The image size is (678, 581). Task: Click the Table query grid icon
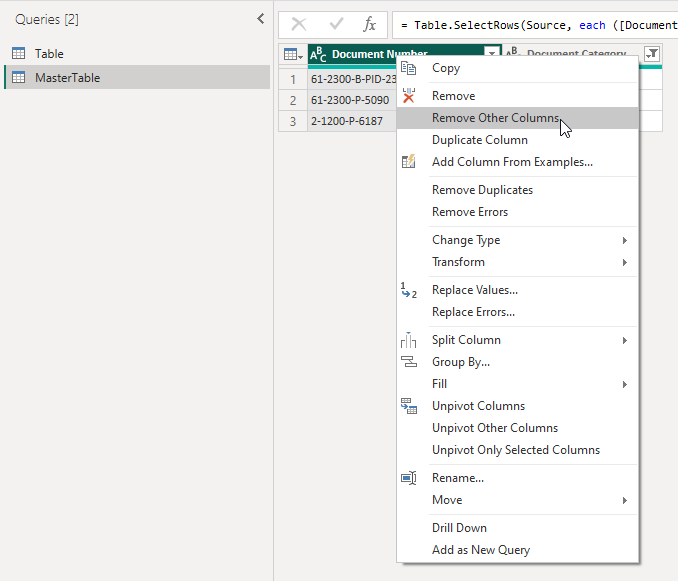tap(19, 53)
